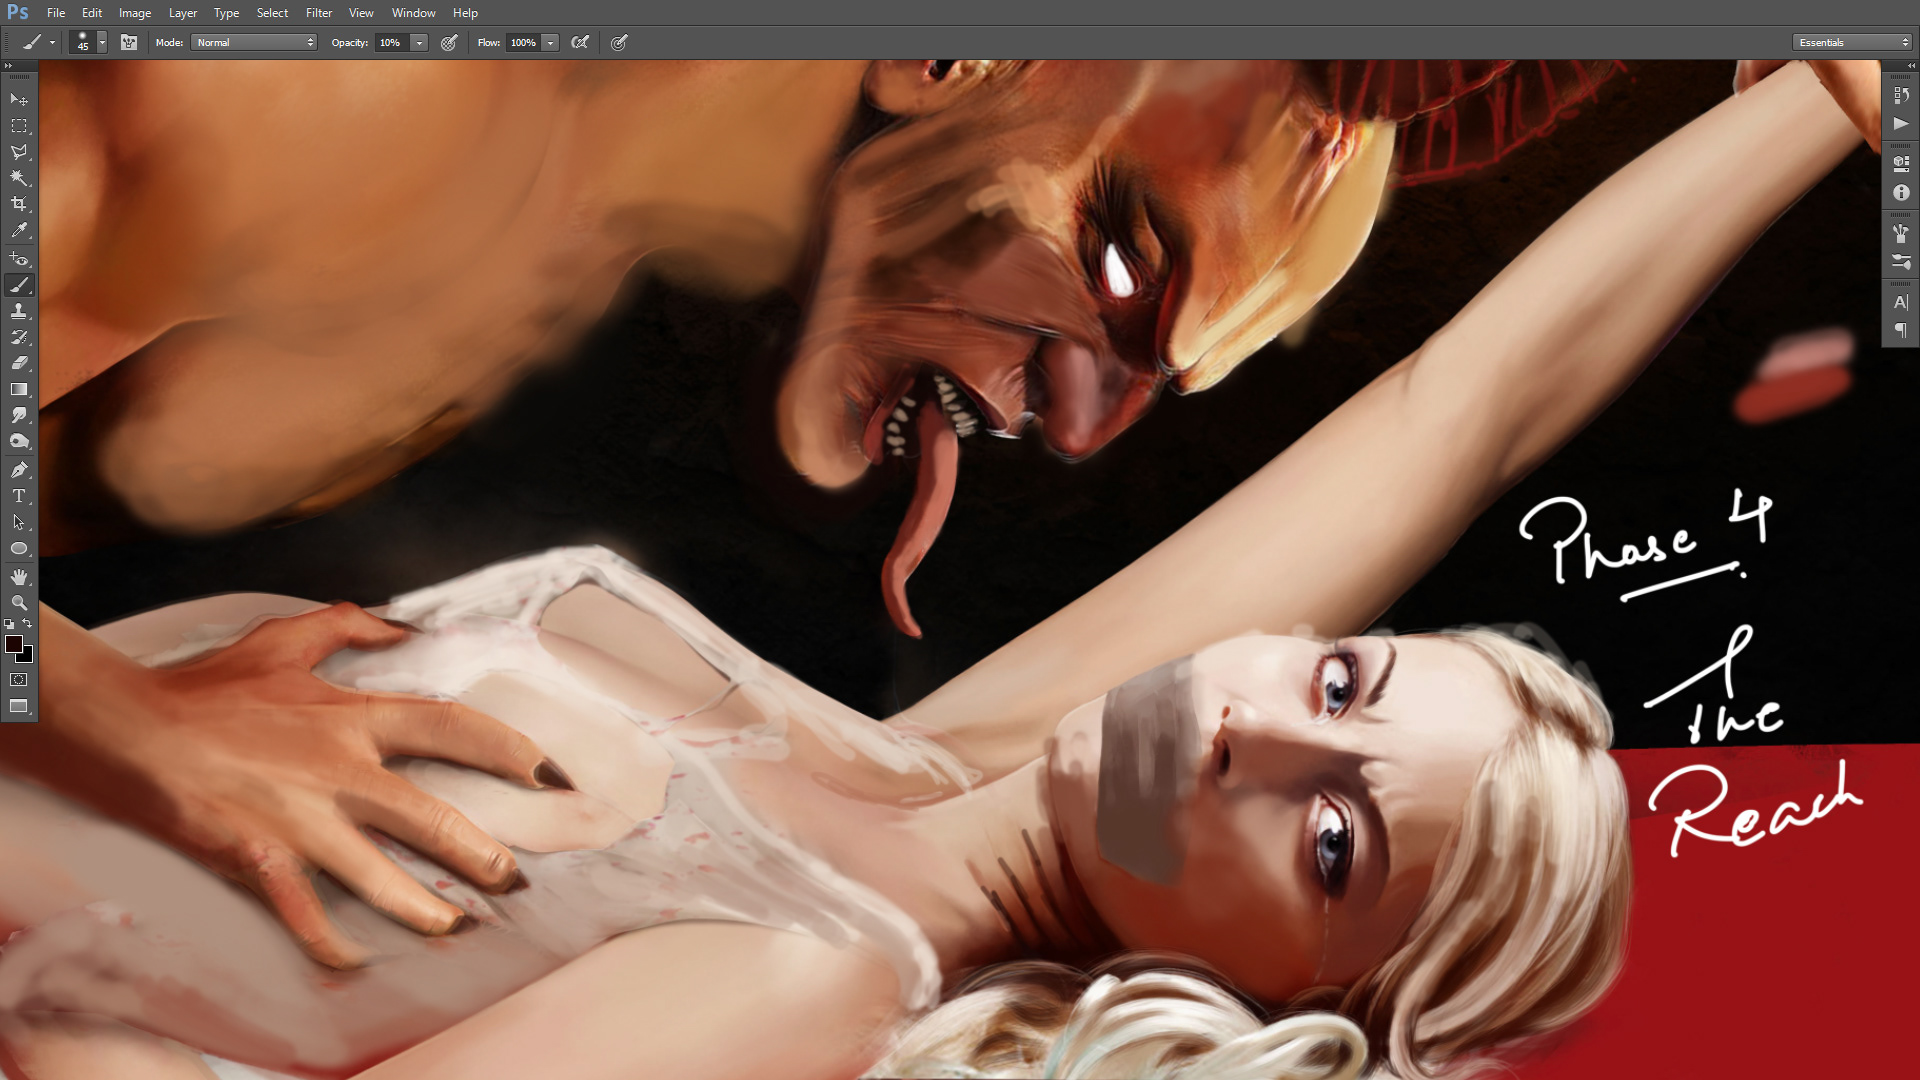Click the Flow value field 100%
Screen dimensions: 1920x1080
(523, 42)
